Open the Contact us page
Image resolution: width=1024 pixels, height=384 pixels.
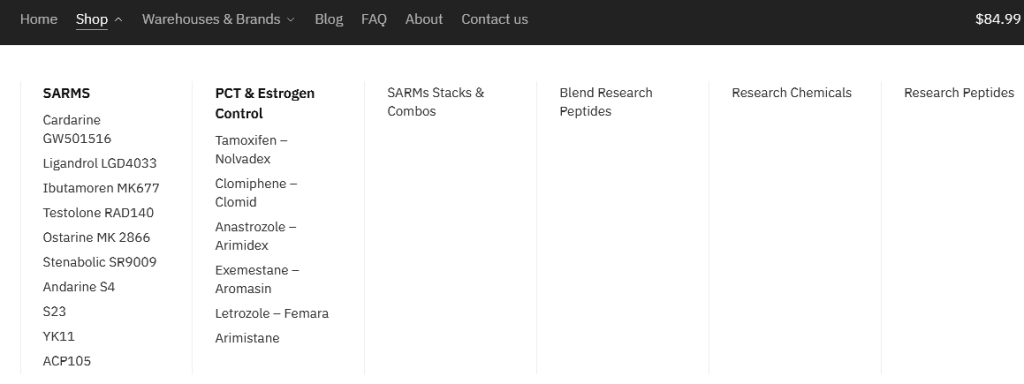point(494,20)
